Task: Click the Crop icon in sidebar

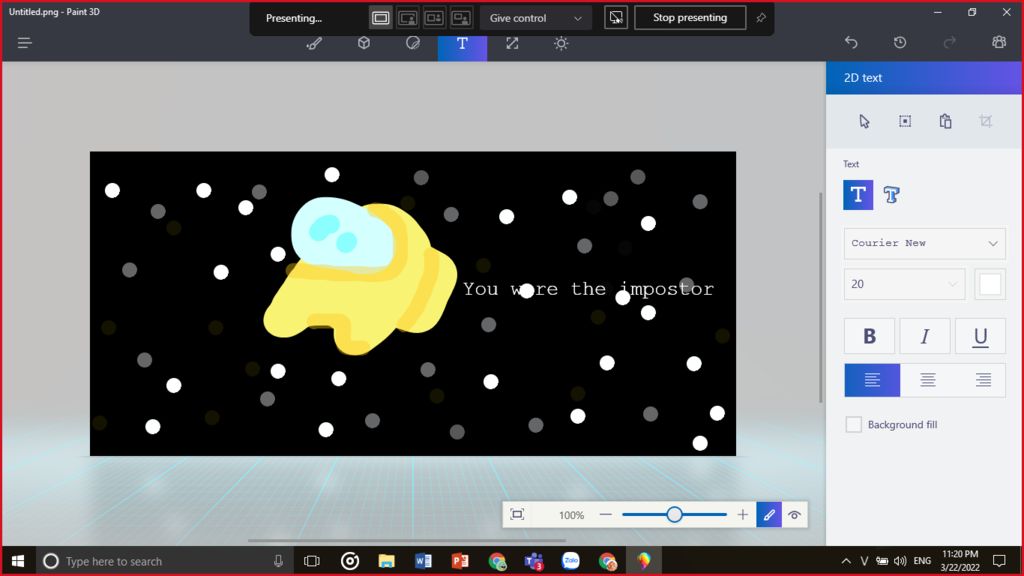Action: point(985,121)
